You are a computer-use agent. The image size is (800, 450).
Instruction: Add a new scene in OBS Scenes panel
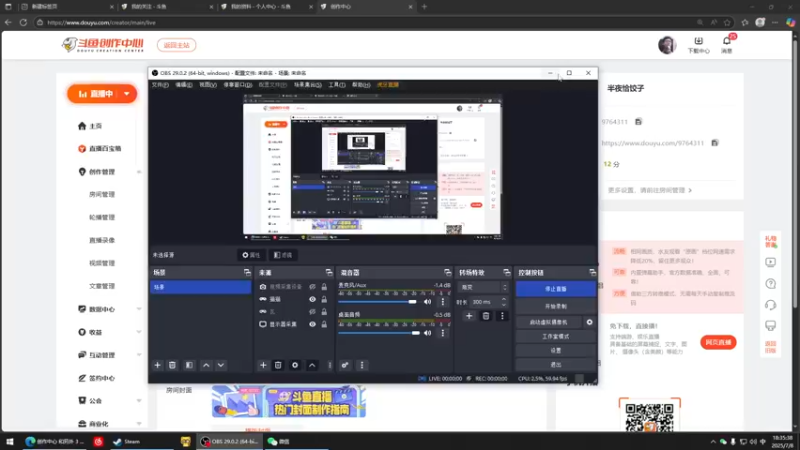[x=158, y=365]
